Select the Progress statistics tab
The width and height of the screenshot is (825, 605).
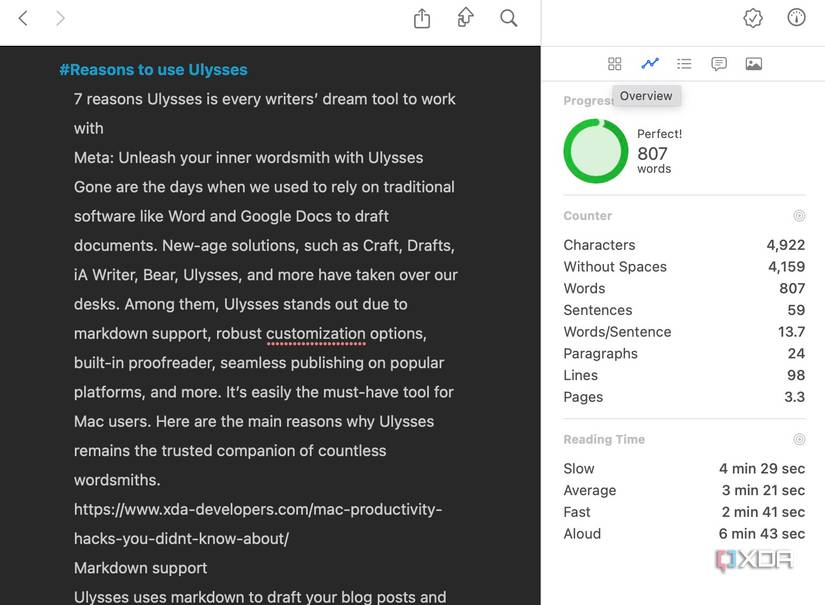point(650,64)
